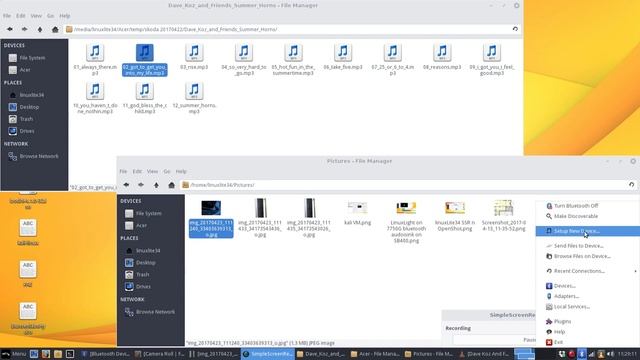Image resolution: width=640 pixels, height=360 pixels.
Task: Click Bluetooth tray icon on taskbar
Action: click(581, 354)
